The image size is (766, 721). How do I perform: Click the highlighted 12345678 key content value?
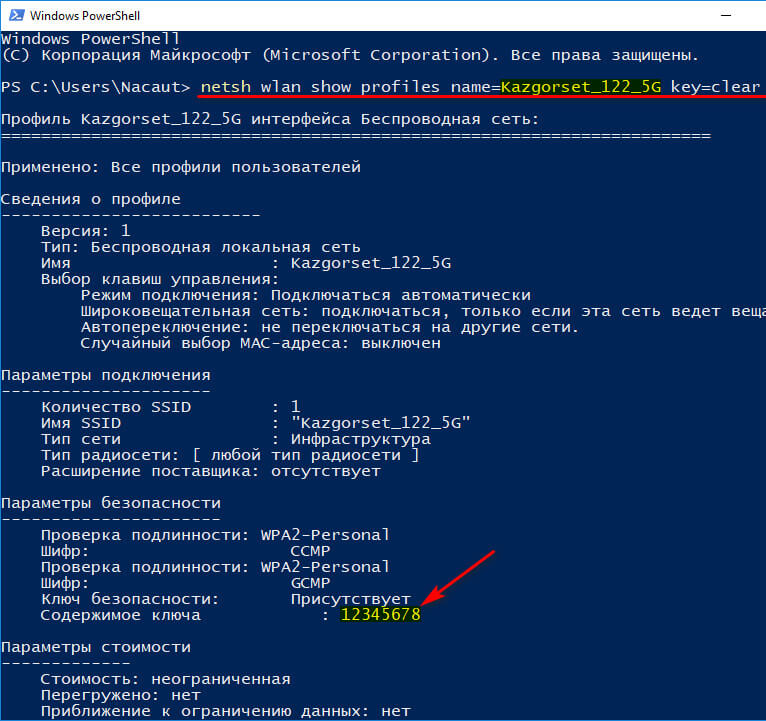[x=380, y=616]
